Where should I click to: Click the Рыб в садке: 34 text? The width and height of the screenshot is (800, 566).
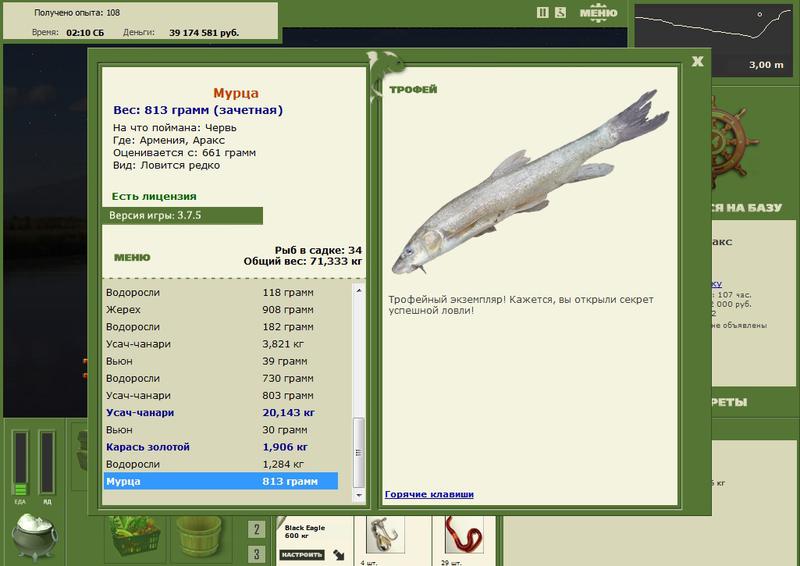coord(318,250)
